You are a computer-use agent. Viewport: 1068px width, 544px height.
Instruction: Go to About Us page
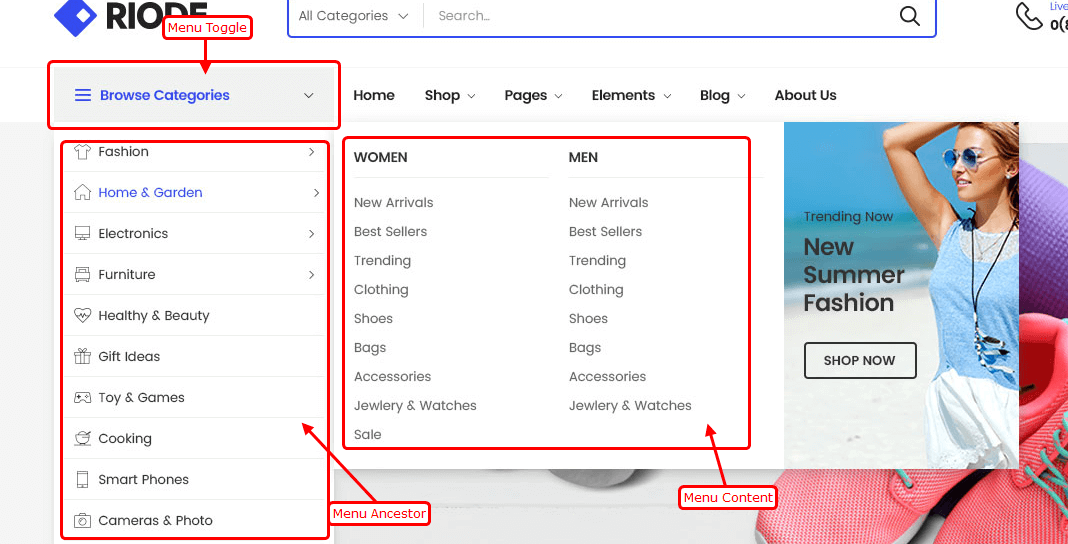click(x=805, y=96)
